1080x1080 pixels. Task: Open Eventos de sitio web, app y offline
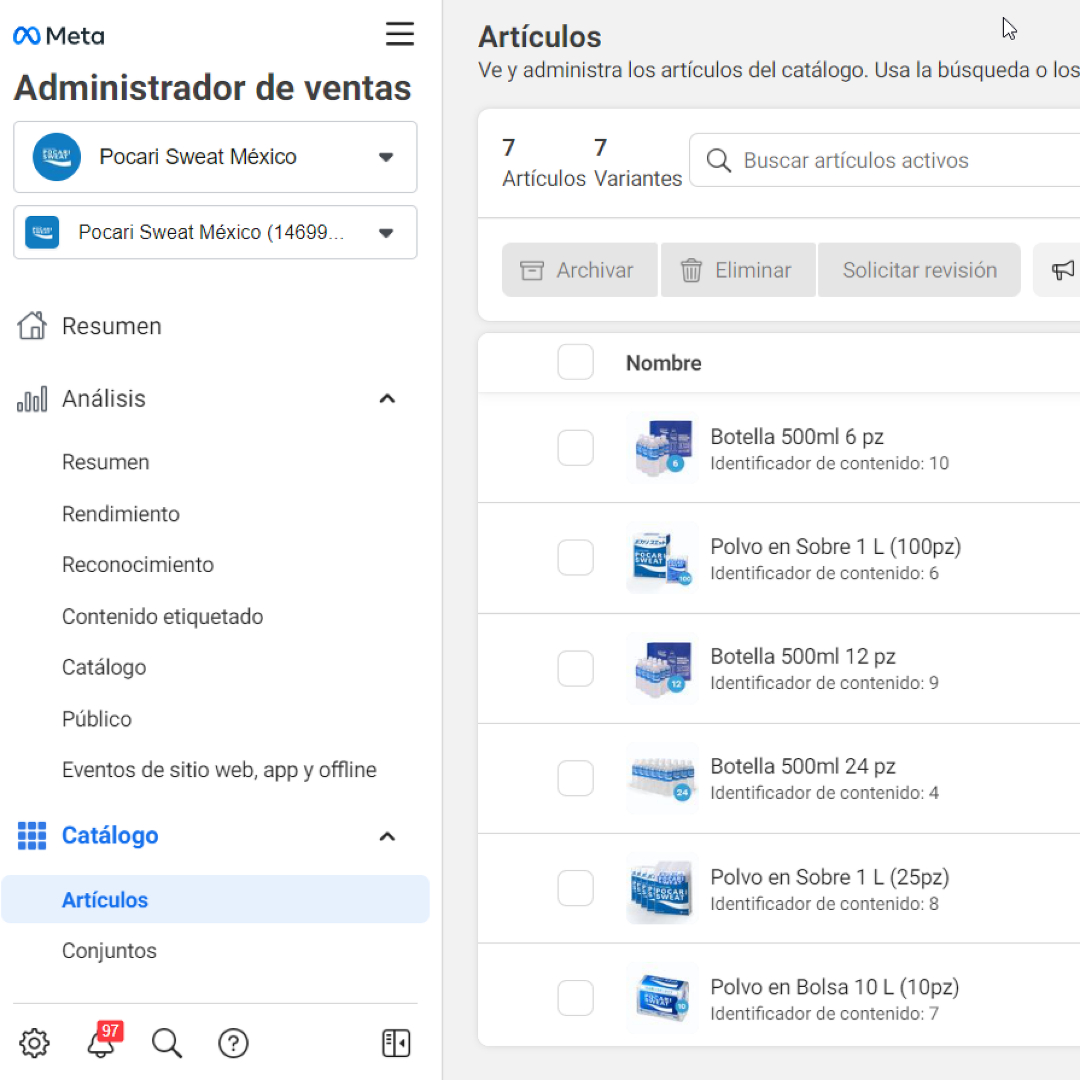(x=219, y=770)
